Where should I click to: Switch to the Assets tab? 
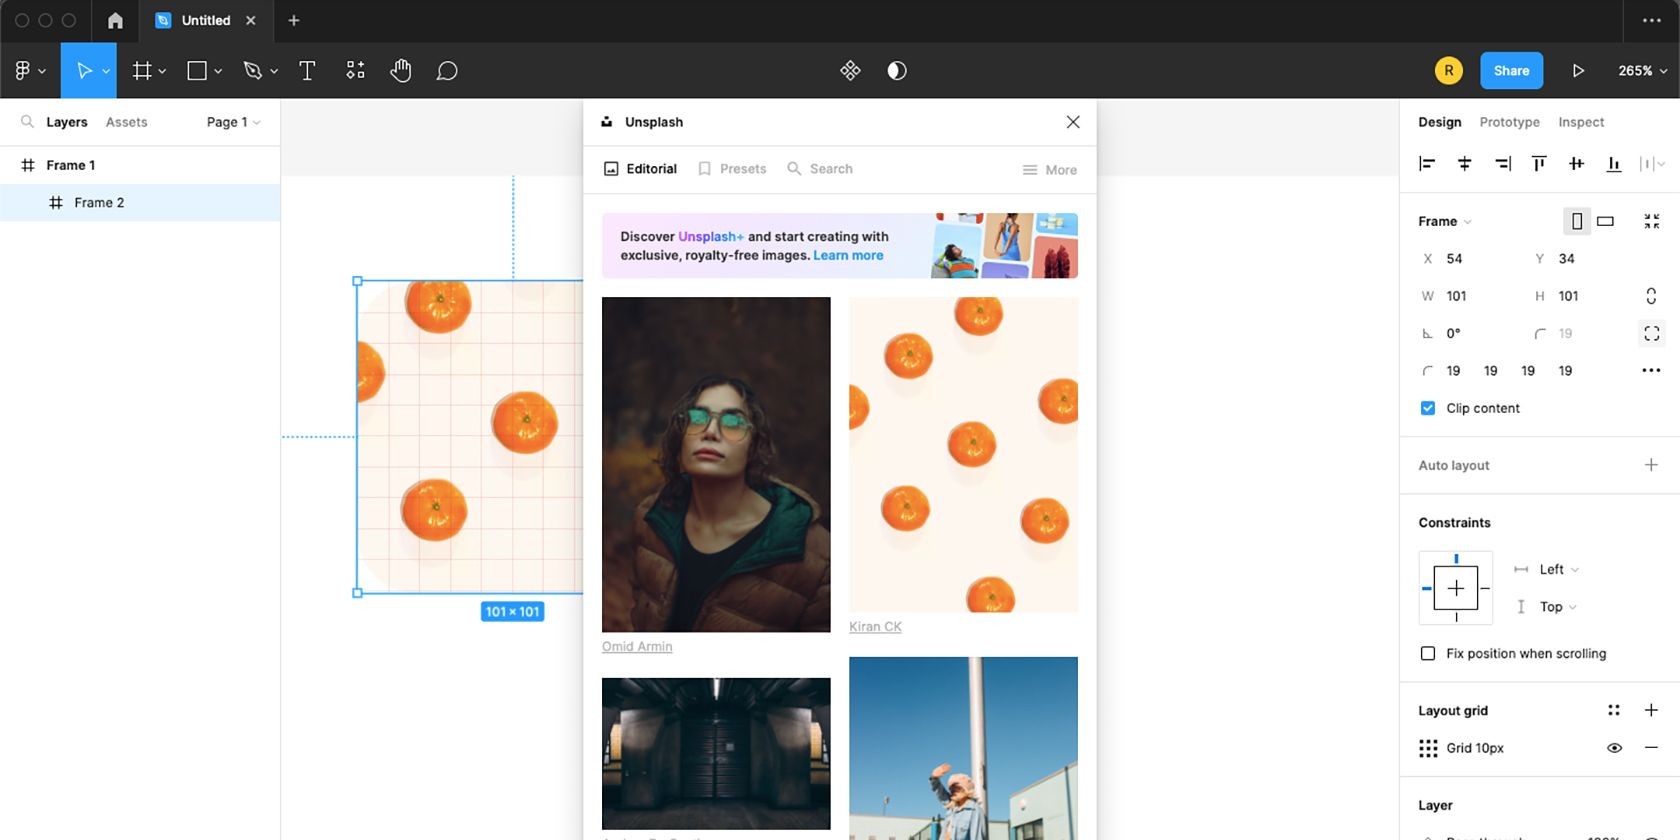(126, 122)
